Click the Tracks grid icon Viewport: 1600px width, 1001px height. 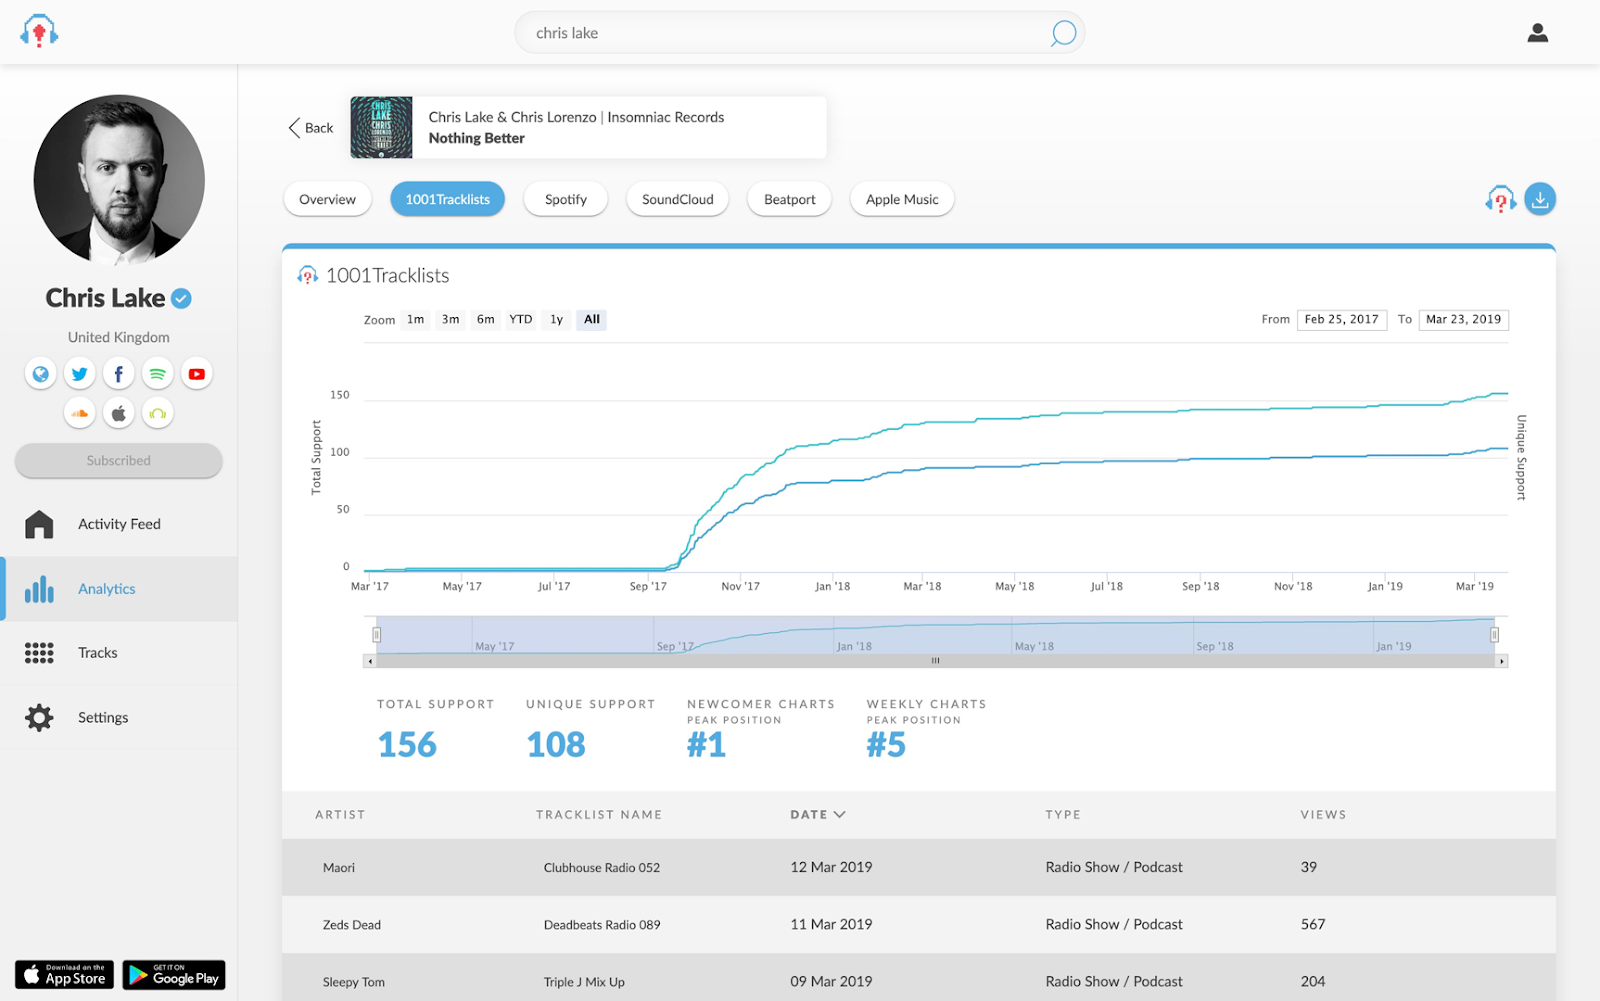click(39, 653)
